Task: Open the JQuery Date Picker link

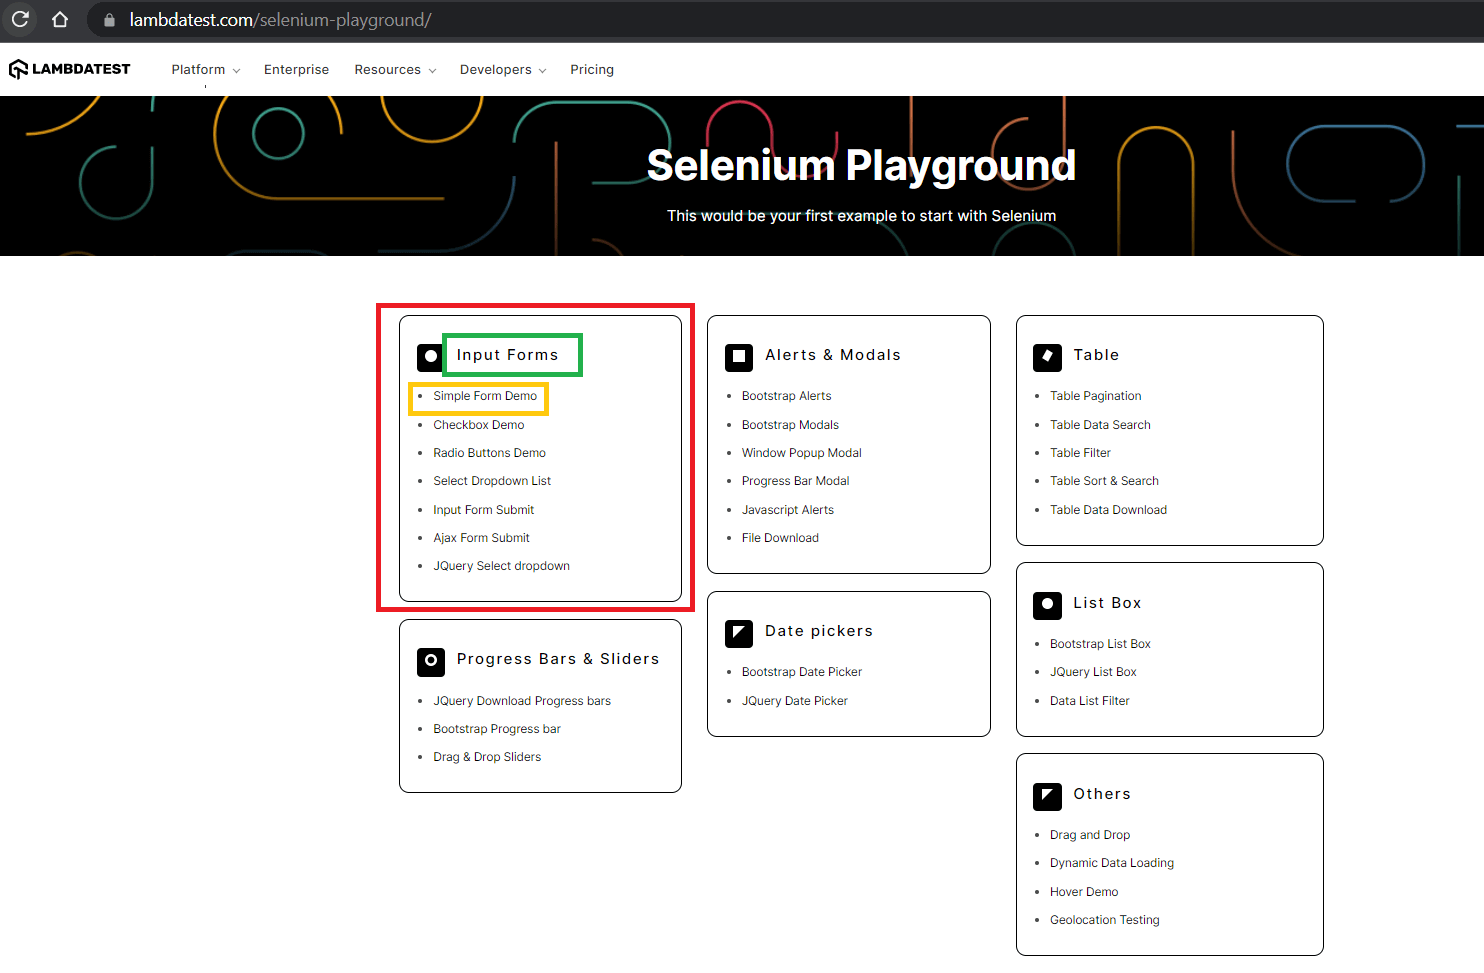Action: point(795,700)
